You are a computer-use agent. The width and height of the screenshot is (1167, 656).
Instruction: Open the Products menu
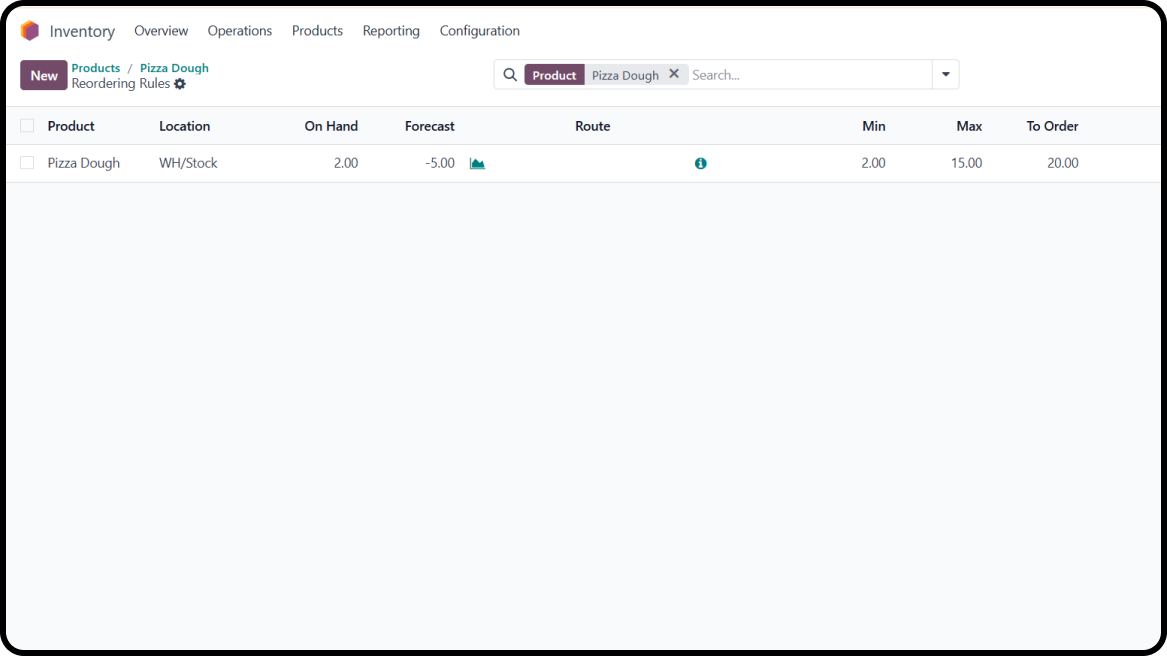tap(317, 31)
